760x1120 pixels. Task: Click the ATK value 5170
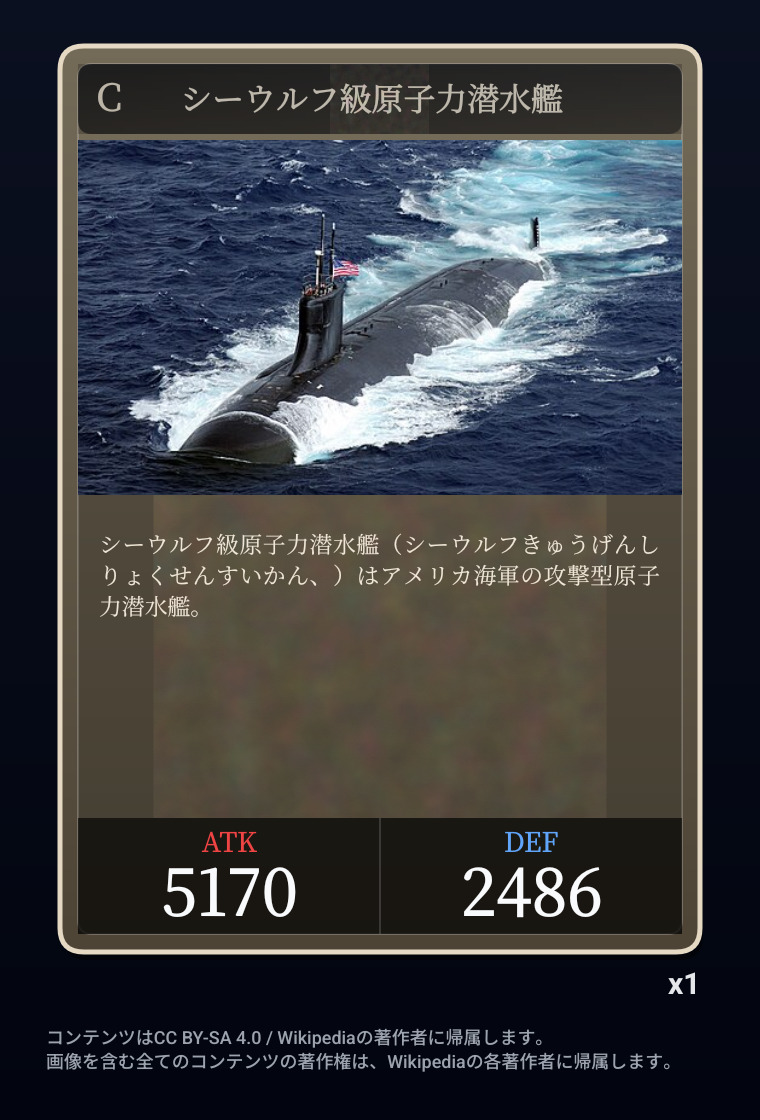229,894
